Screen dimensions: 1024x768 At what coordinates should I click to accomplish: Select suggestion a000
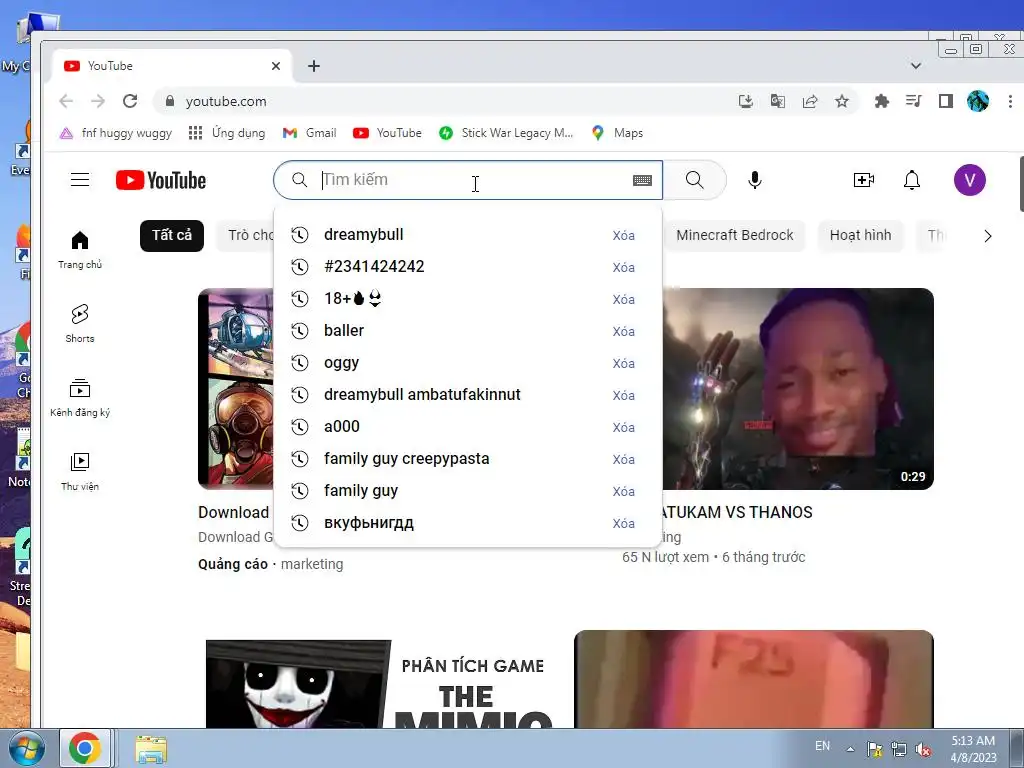click(x=468, y=427)
